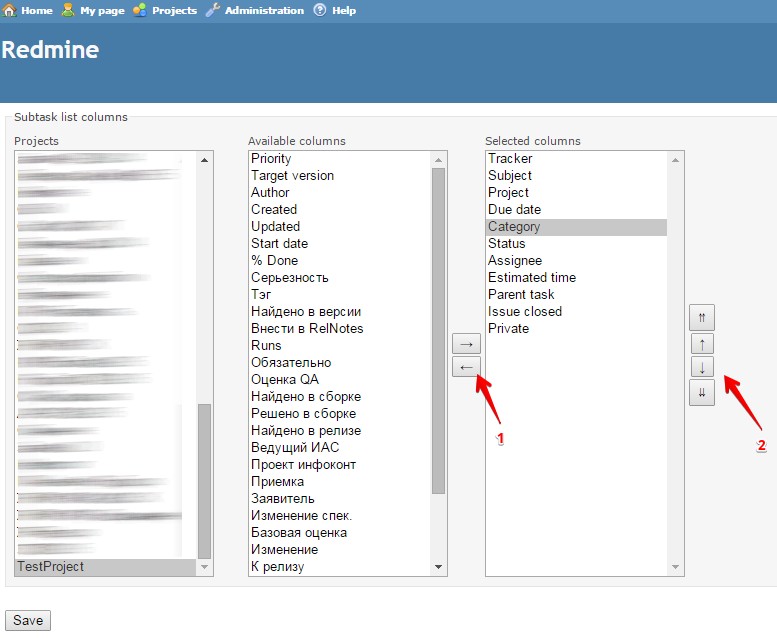This screenshot has height=638, width=777.
Task: Click Projects list scrollbar thumb
Action: [x=204, y=481]
